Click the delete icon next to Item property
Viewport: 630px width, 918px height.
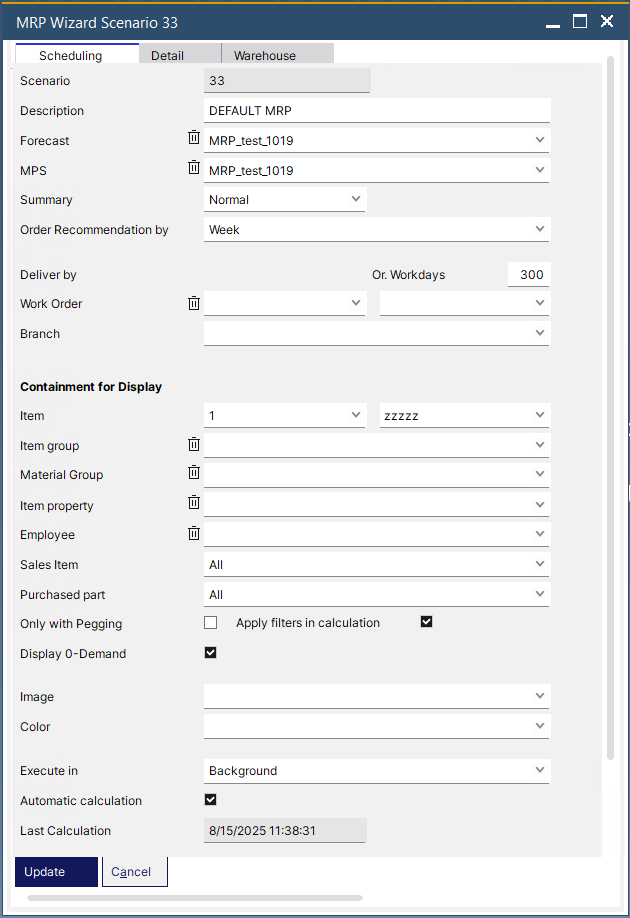pyautogui.click(x=194, y=502)
